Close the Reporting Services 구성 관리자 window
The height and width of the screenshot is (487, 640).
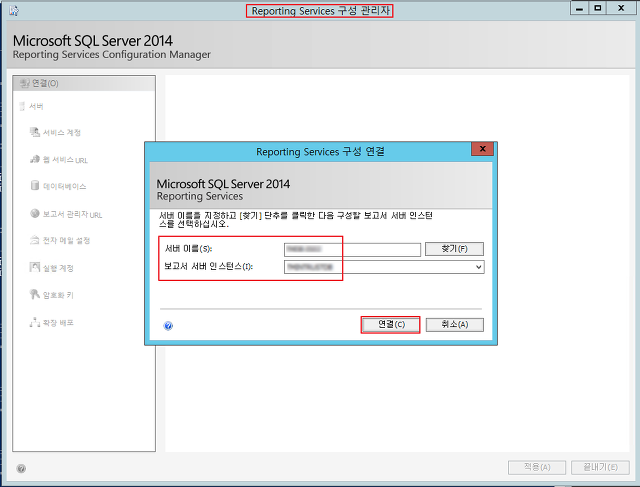(621, 8)
